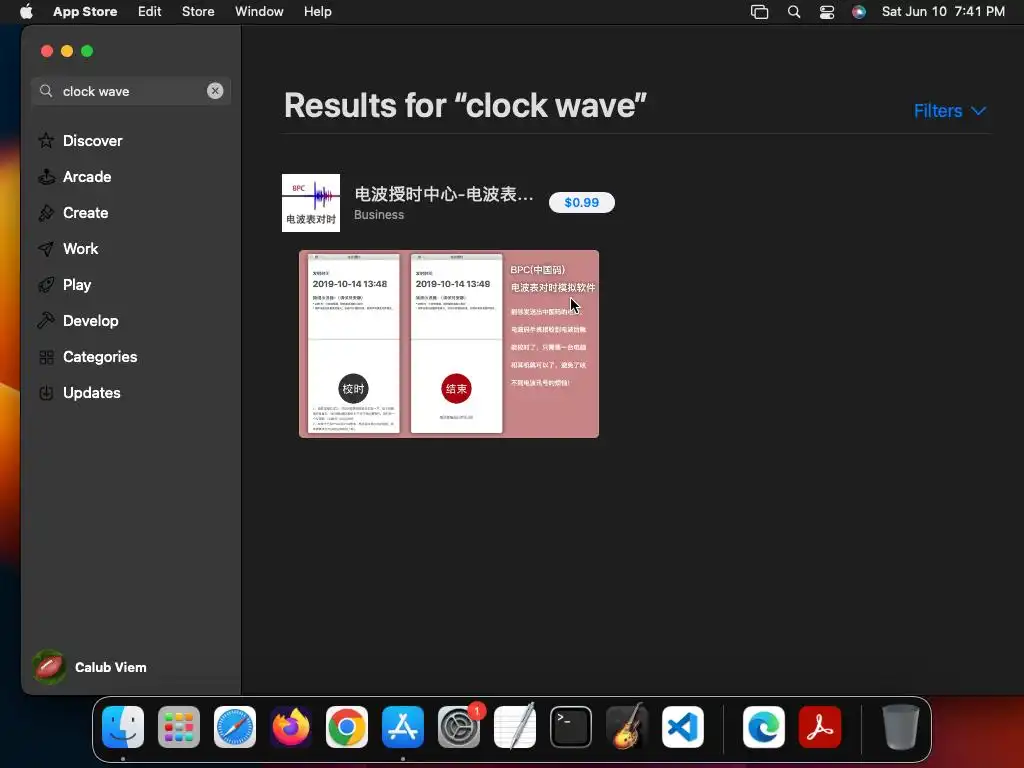The image size is (1024, 768).
Task: Open the Create section
Action: 86,212
